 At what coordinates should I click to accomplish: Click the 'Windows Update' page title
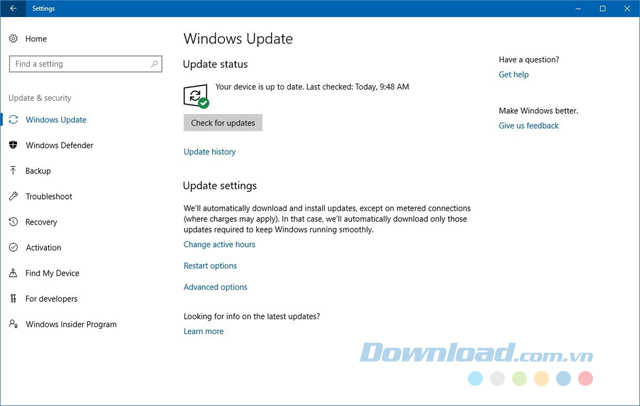tap(238, 39)
